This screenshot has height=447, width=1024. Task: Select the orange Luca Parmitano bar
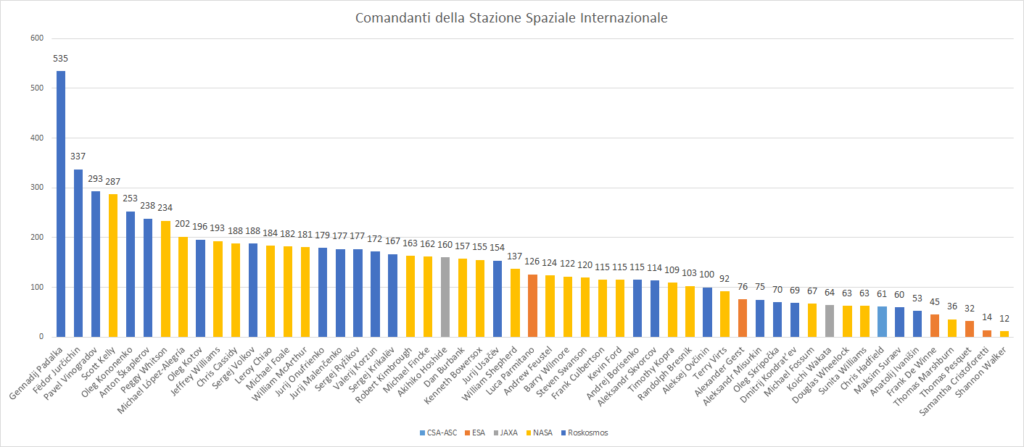pos(532,306)
